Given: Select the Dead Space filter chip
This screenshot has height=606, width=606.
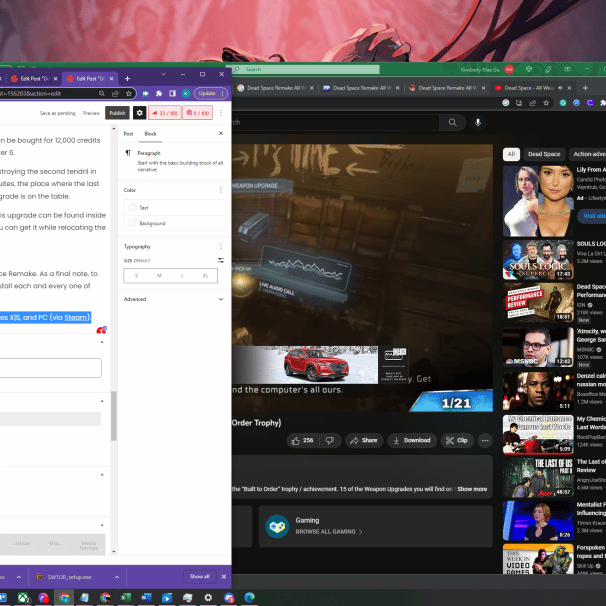Looking at the screenshot, I should coord(544,154).
